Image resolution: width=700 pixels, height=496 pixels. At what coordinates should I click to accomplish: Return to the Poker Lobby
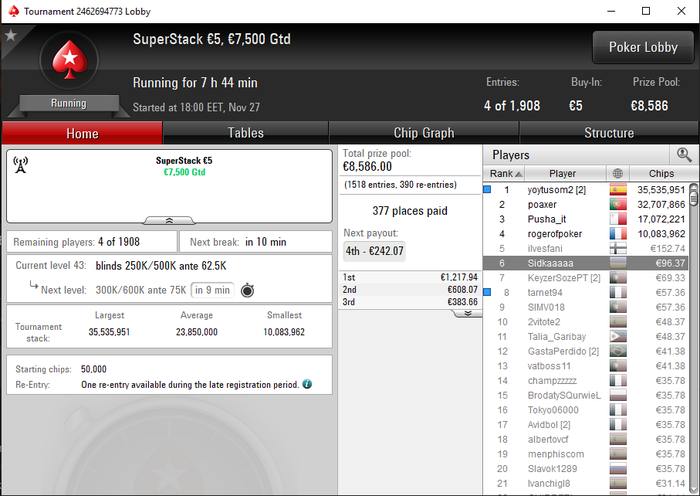[x=643, y=47]
